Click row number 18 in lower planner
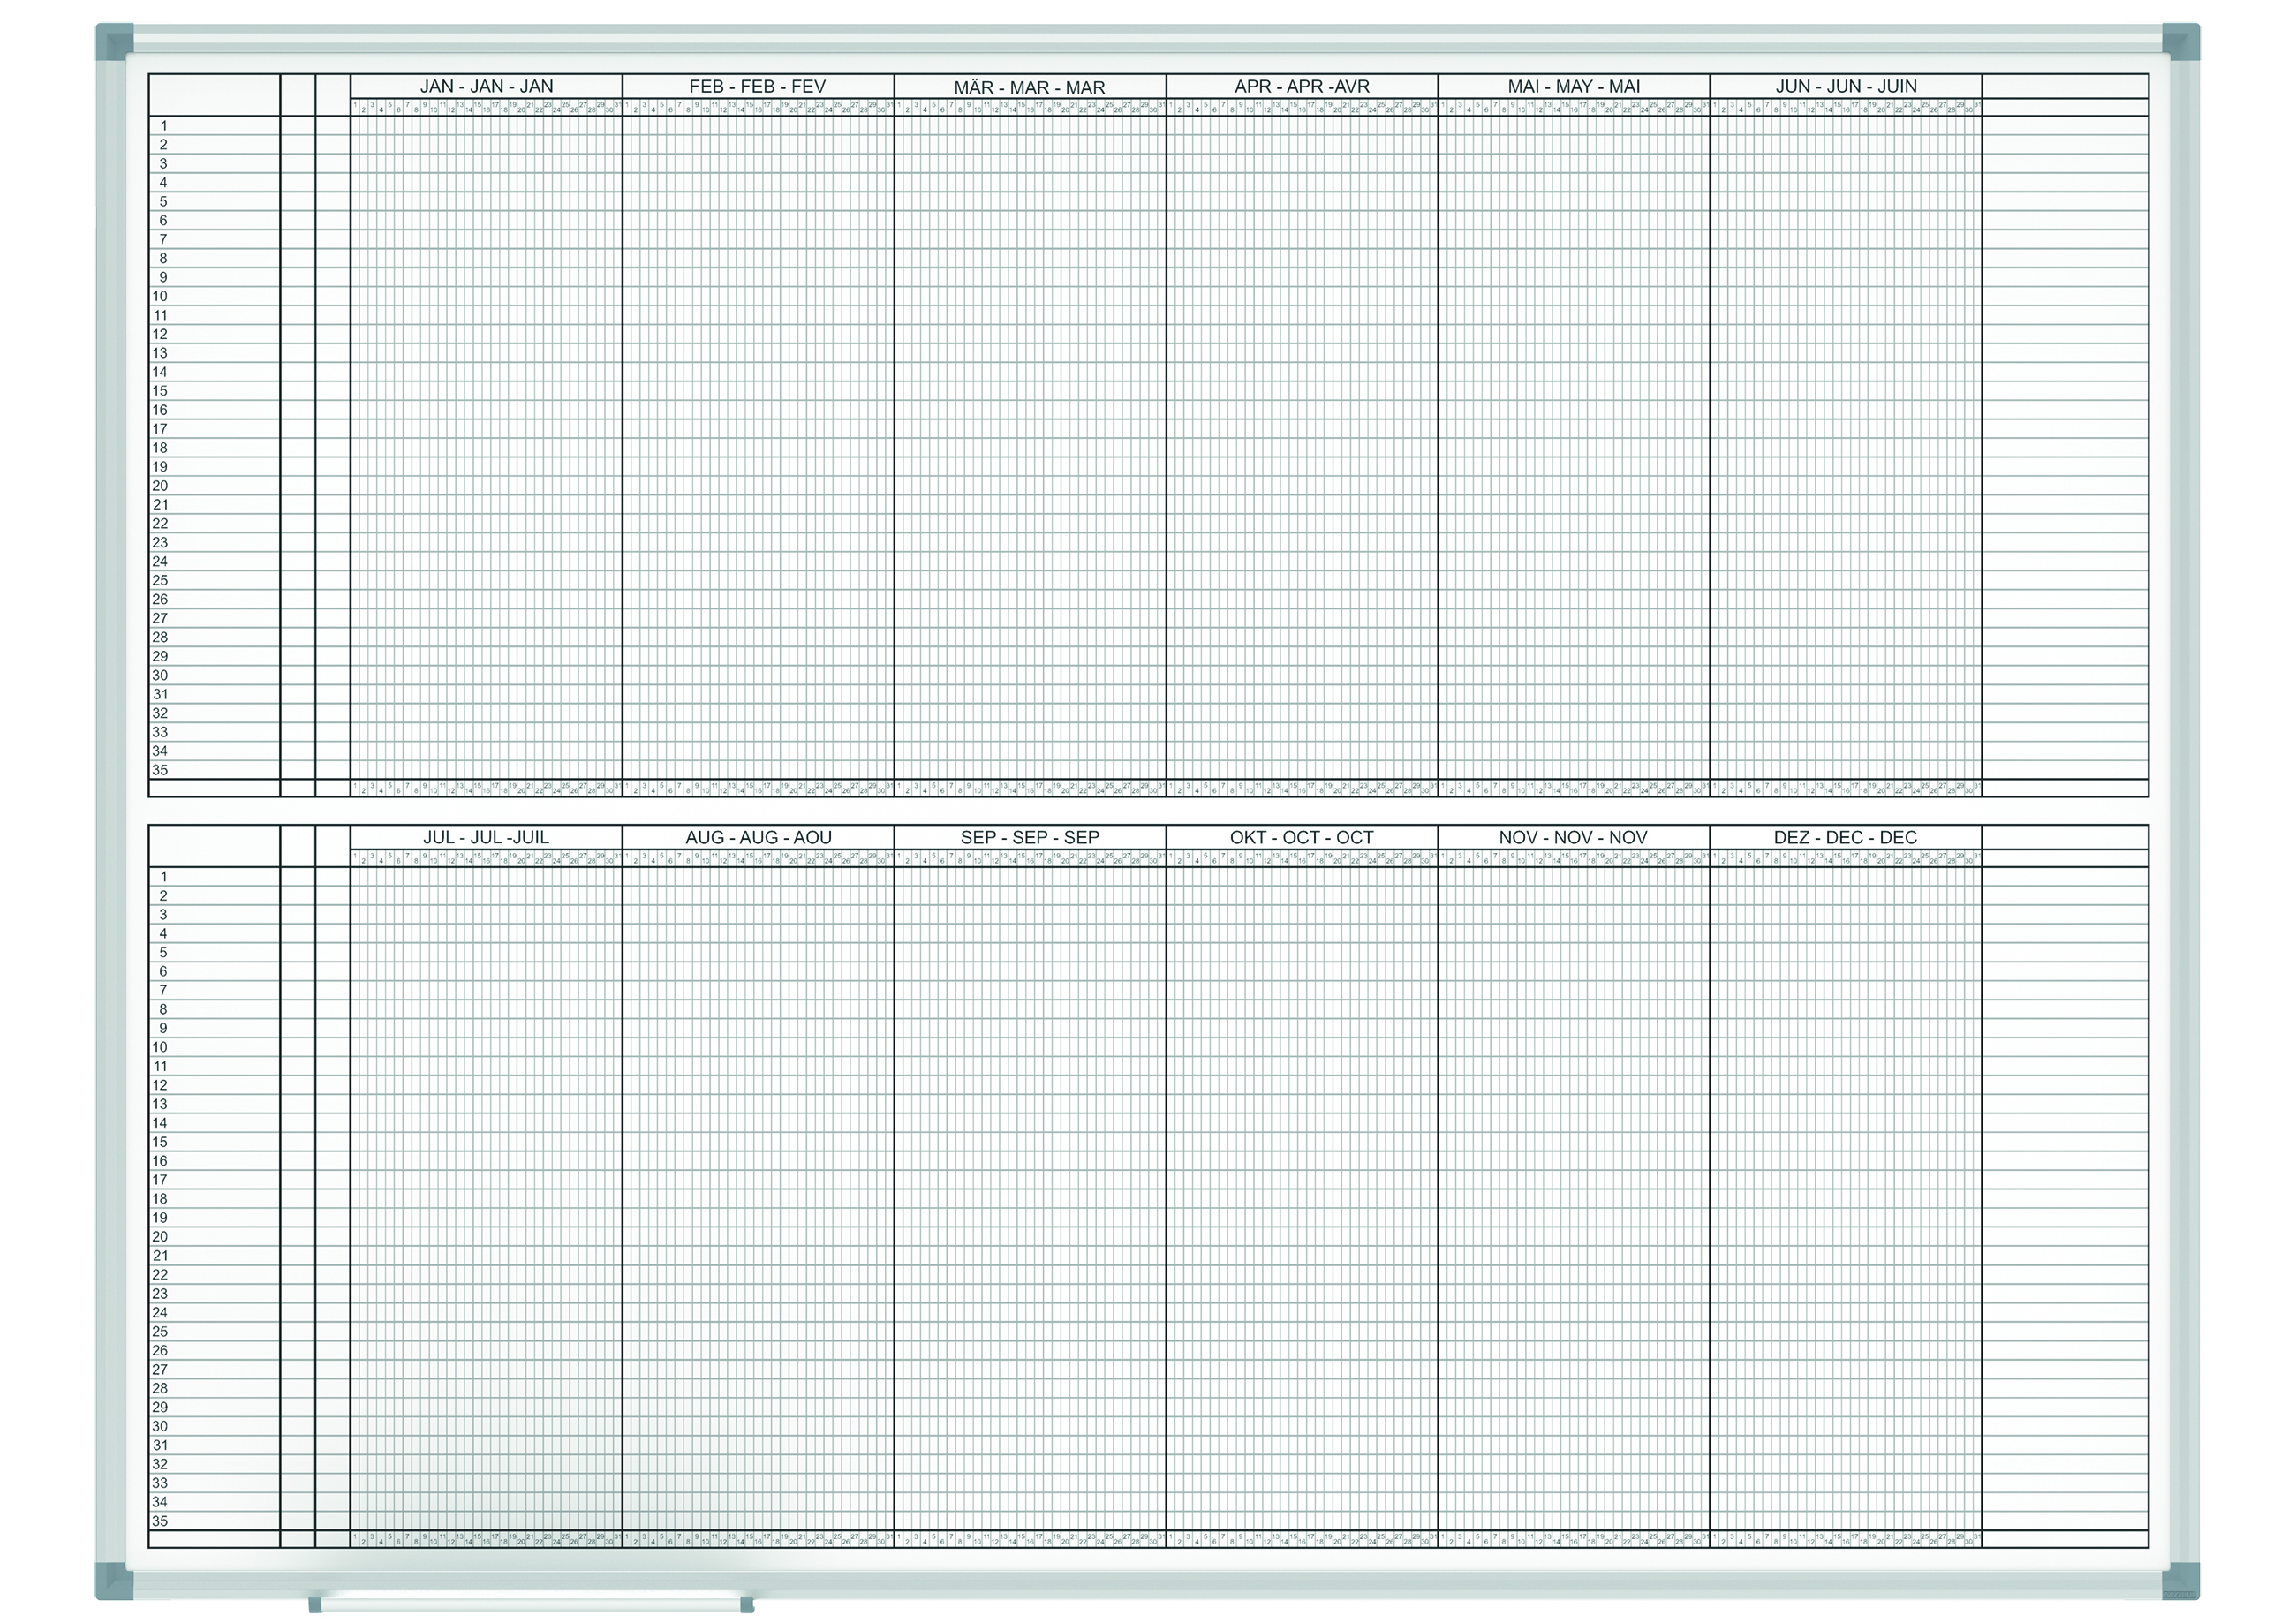 [160, 1199]
